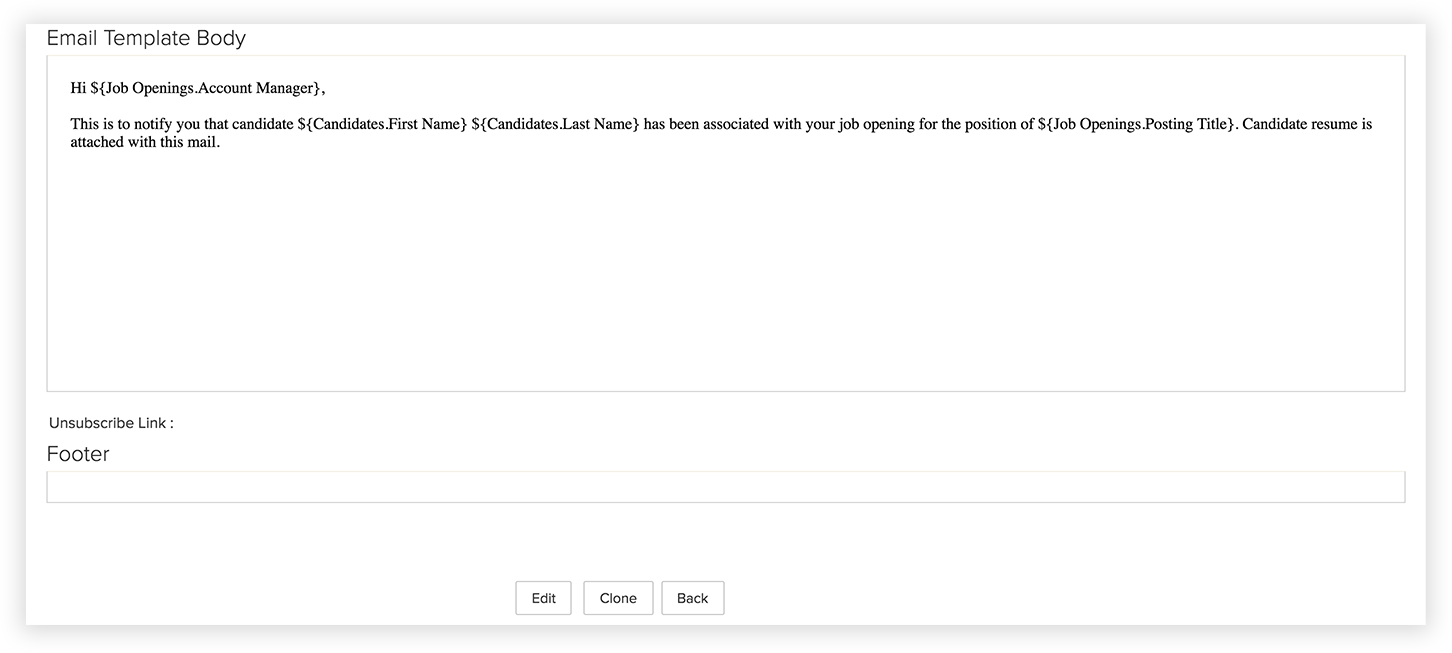
Task: Click the text "attached with this mail."
Action: (x=145, y=142)
